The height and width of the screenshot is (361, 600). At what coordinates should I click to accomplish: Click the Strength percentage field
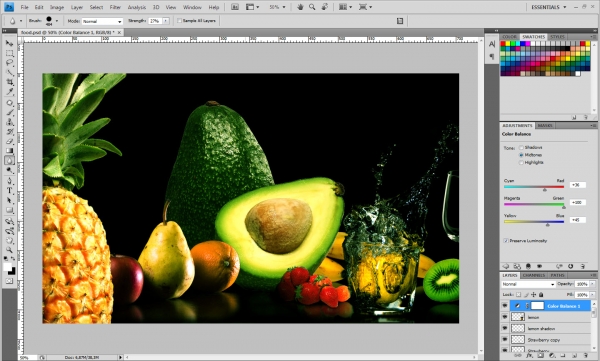pos(155,21)
